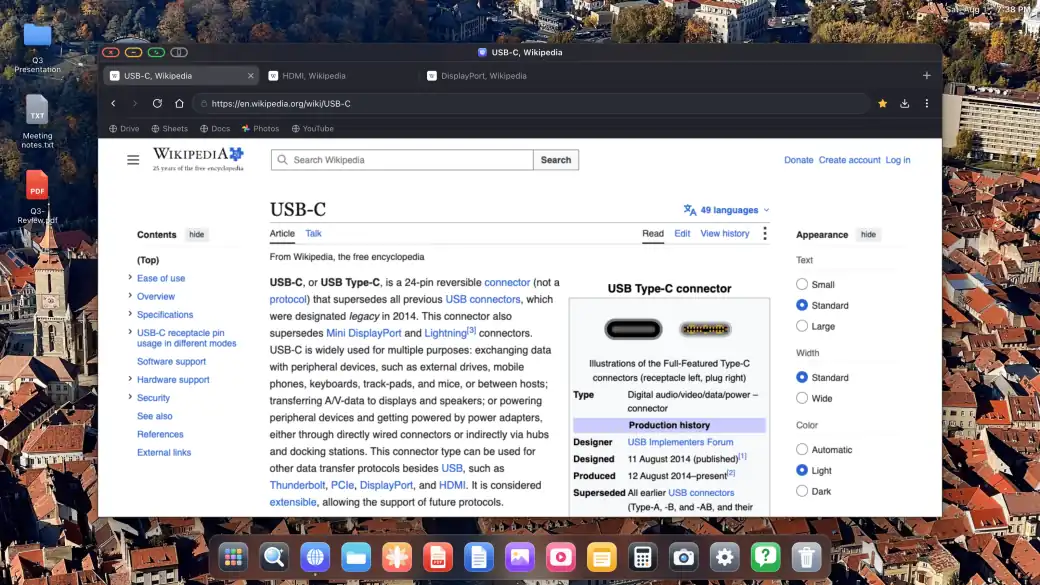Open the browser home page icon

coord(179,103)
